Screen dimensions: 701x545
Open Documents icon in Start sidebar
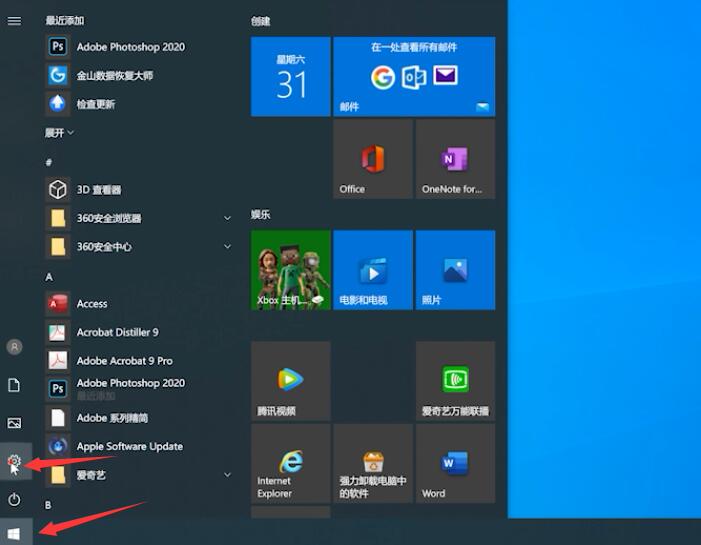(14, 385)
